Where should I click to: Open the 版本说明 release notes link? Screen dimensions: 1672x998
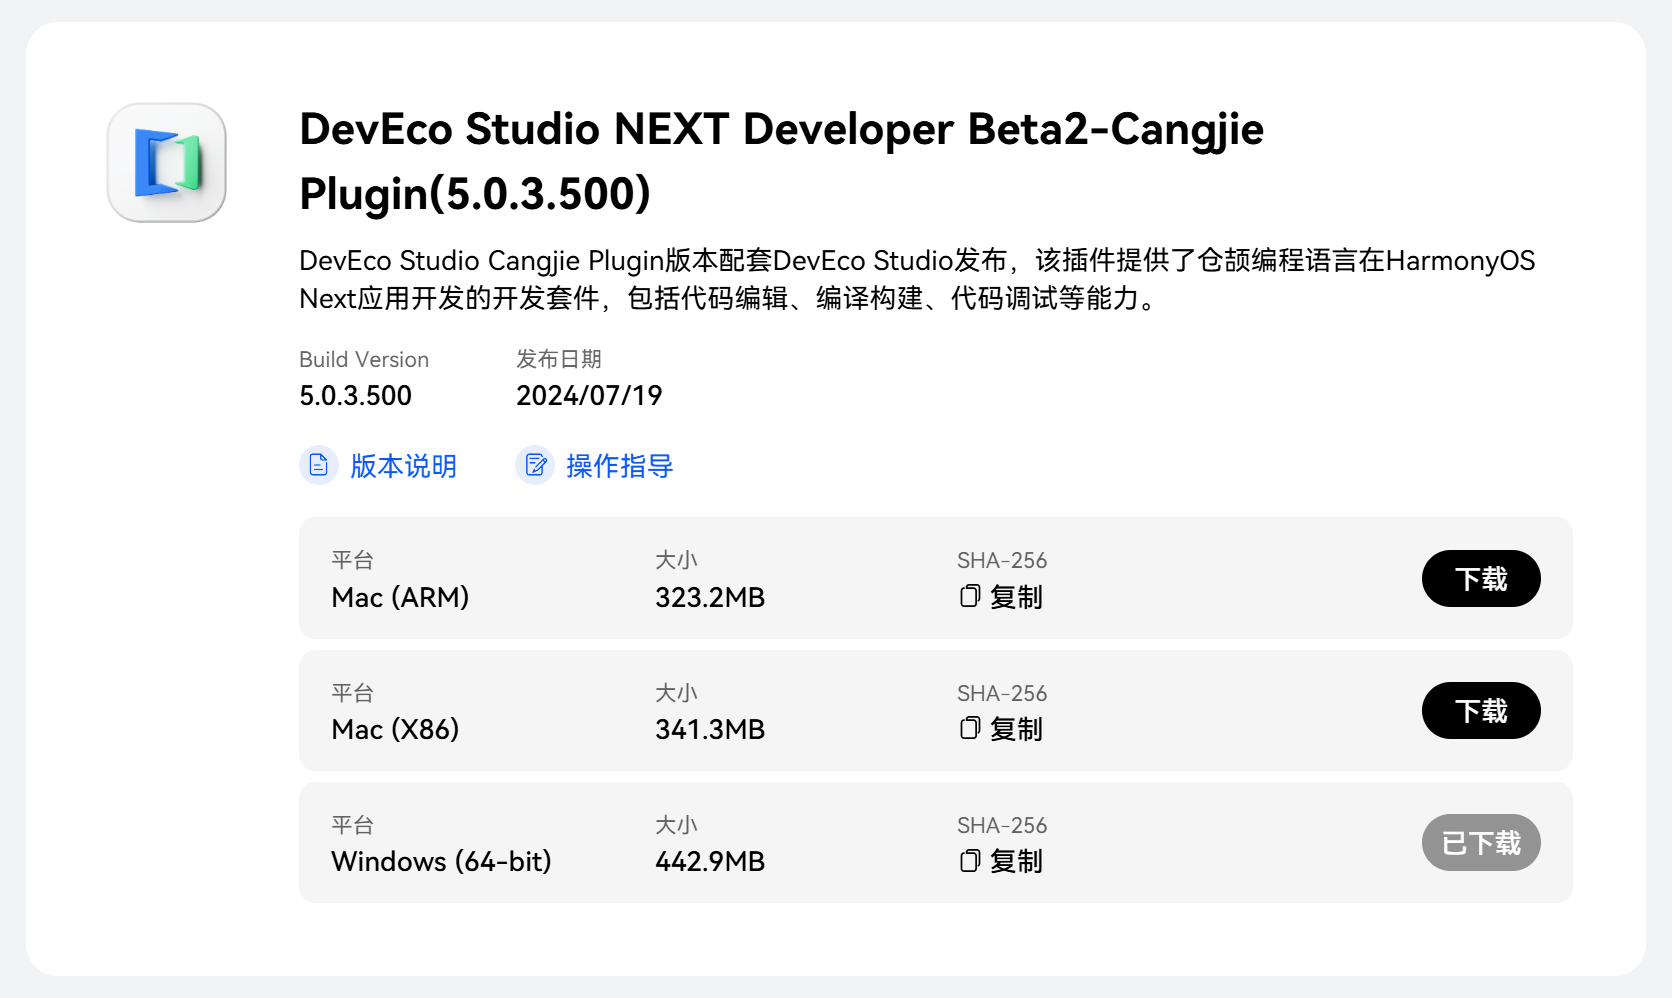click(x=403, y=466)
